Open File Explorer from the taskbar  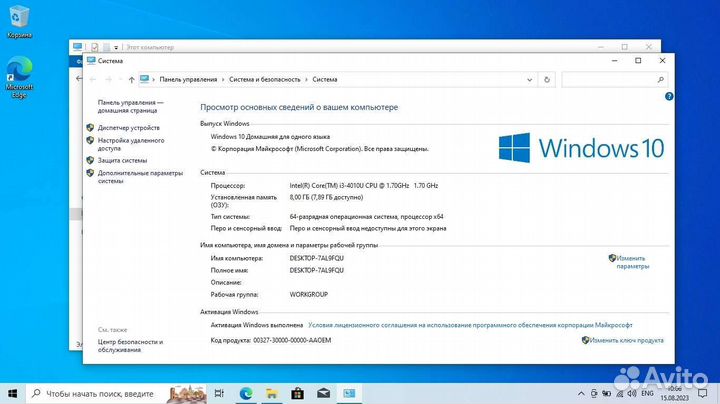pyautogui.click(x=272, y=393)
